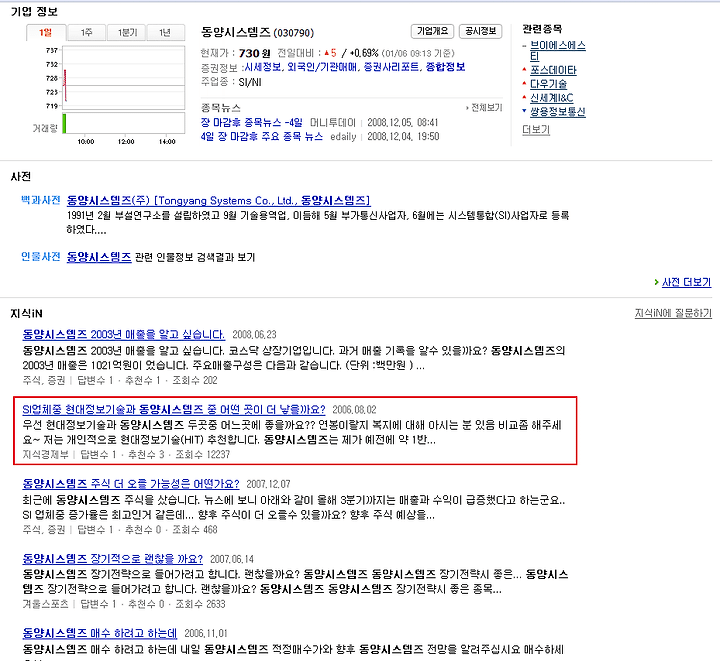Click the up-arrow icon beside 포스데이타
Image resolution: width=720 pixels, height=661 pixels.
[x=524, y=69]
